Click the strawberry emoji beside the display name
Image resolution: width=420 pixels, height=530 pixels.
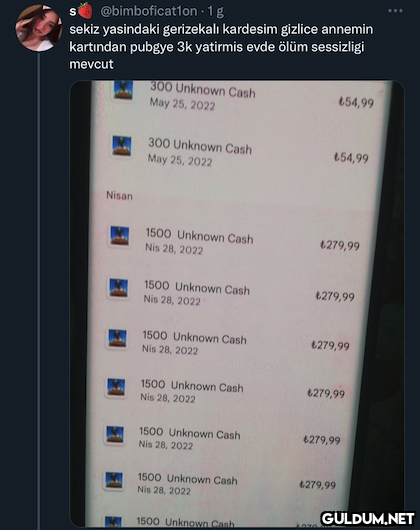pyautogui.click(x=85, y=10)
